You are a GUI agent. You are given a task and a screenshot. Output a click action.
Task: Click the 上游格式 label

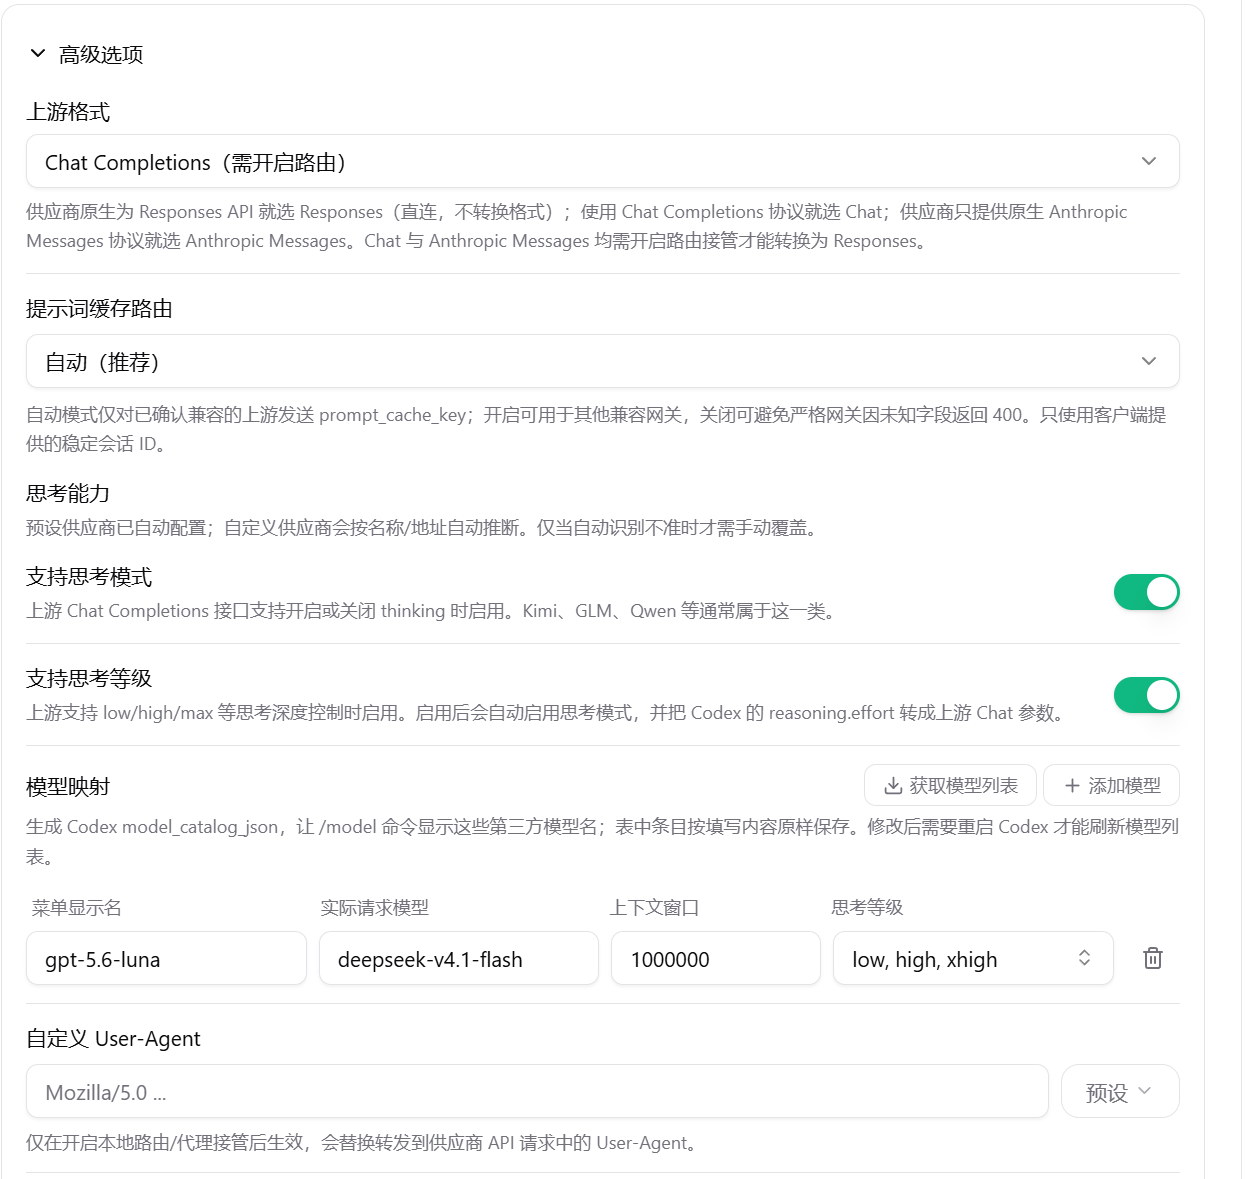tap(68, 112)
